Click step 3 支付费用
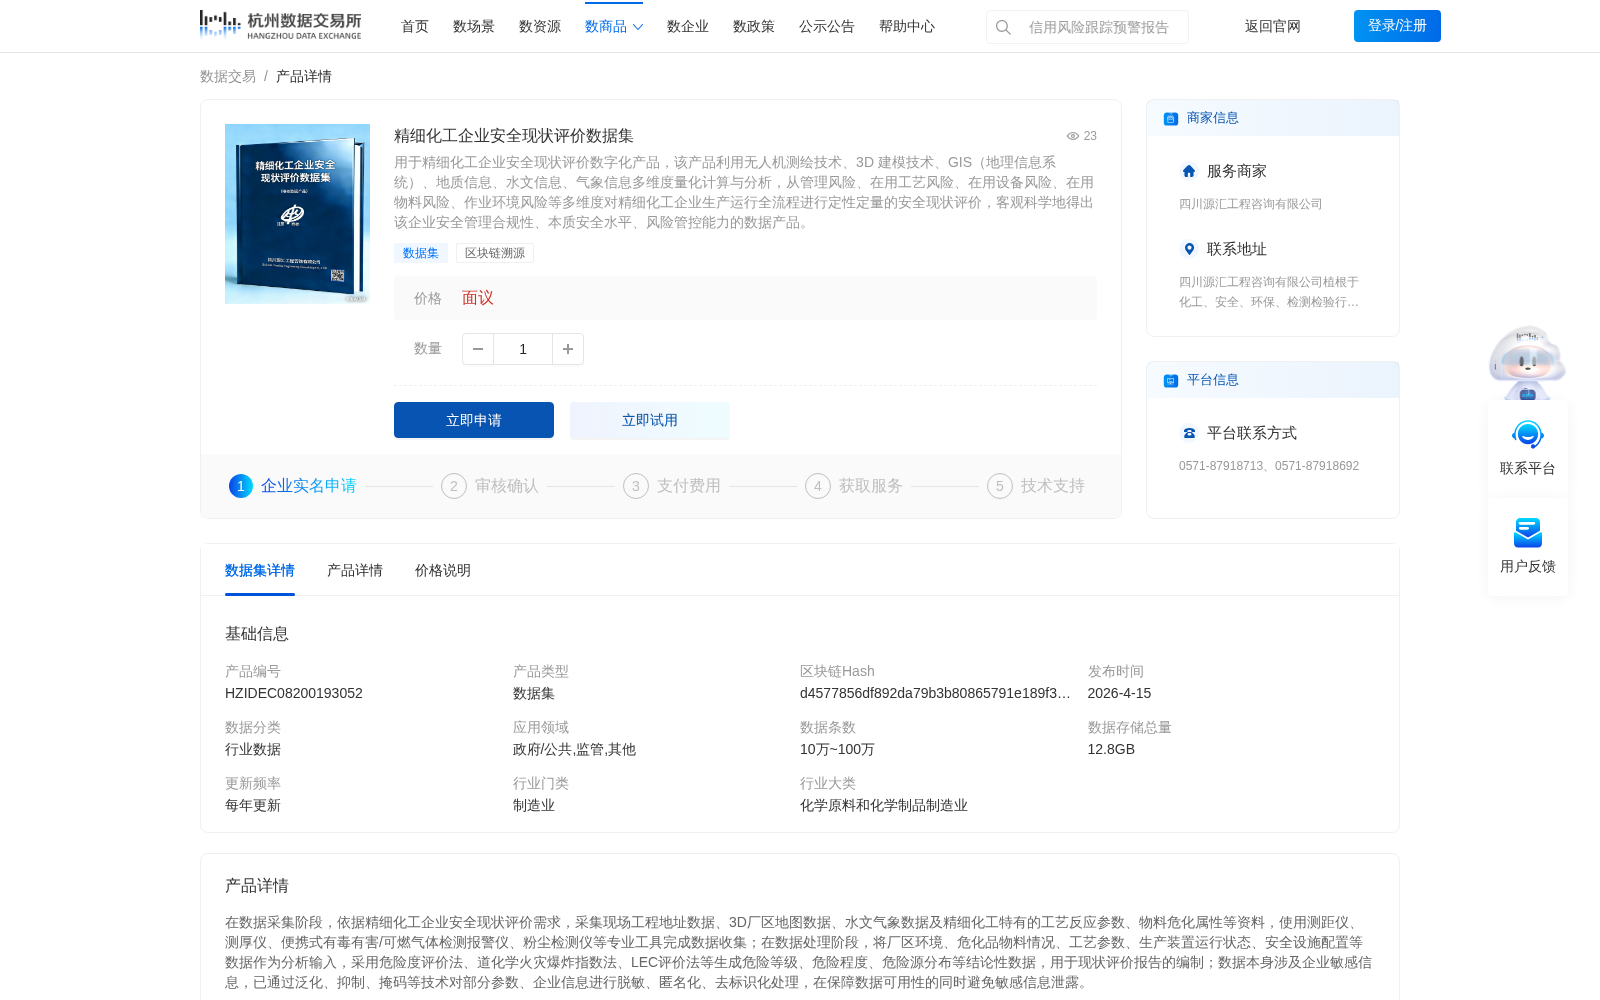 [x=672, y=486]
